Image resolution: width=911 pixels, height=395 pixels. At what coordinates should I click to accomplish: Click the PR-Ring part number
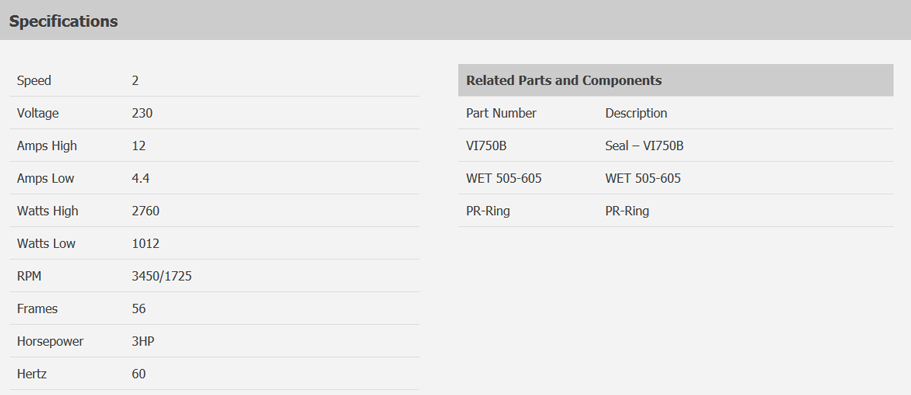click(488, 211)
